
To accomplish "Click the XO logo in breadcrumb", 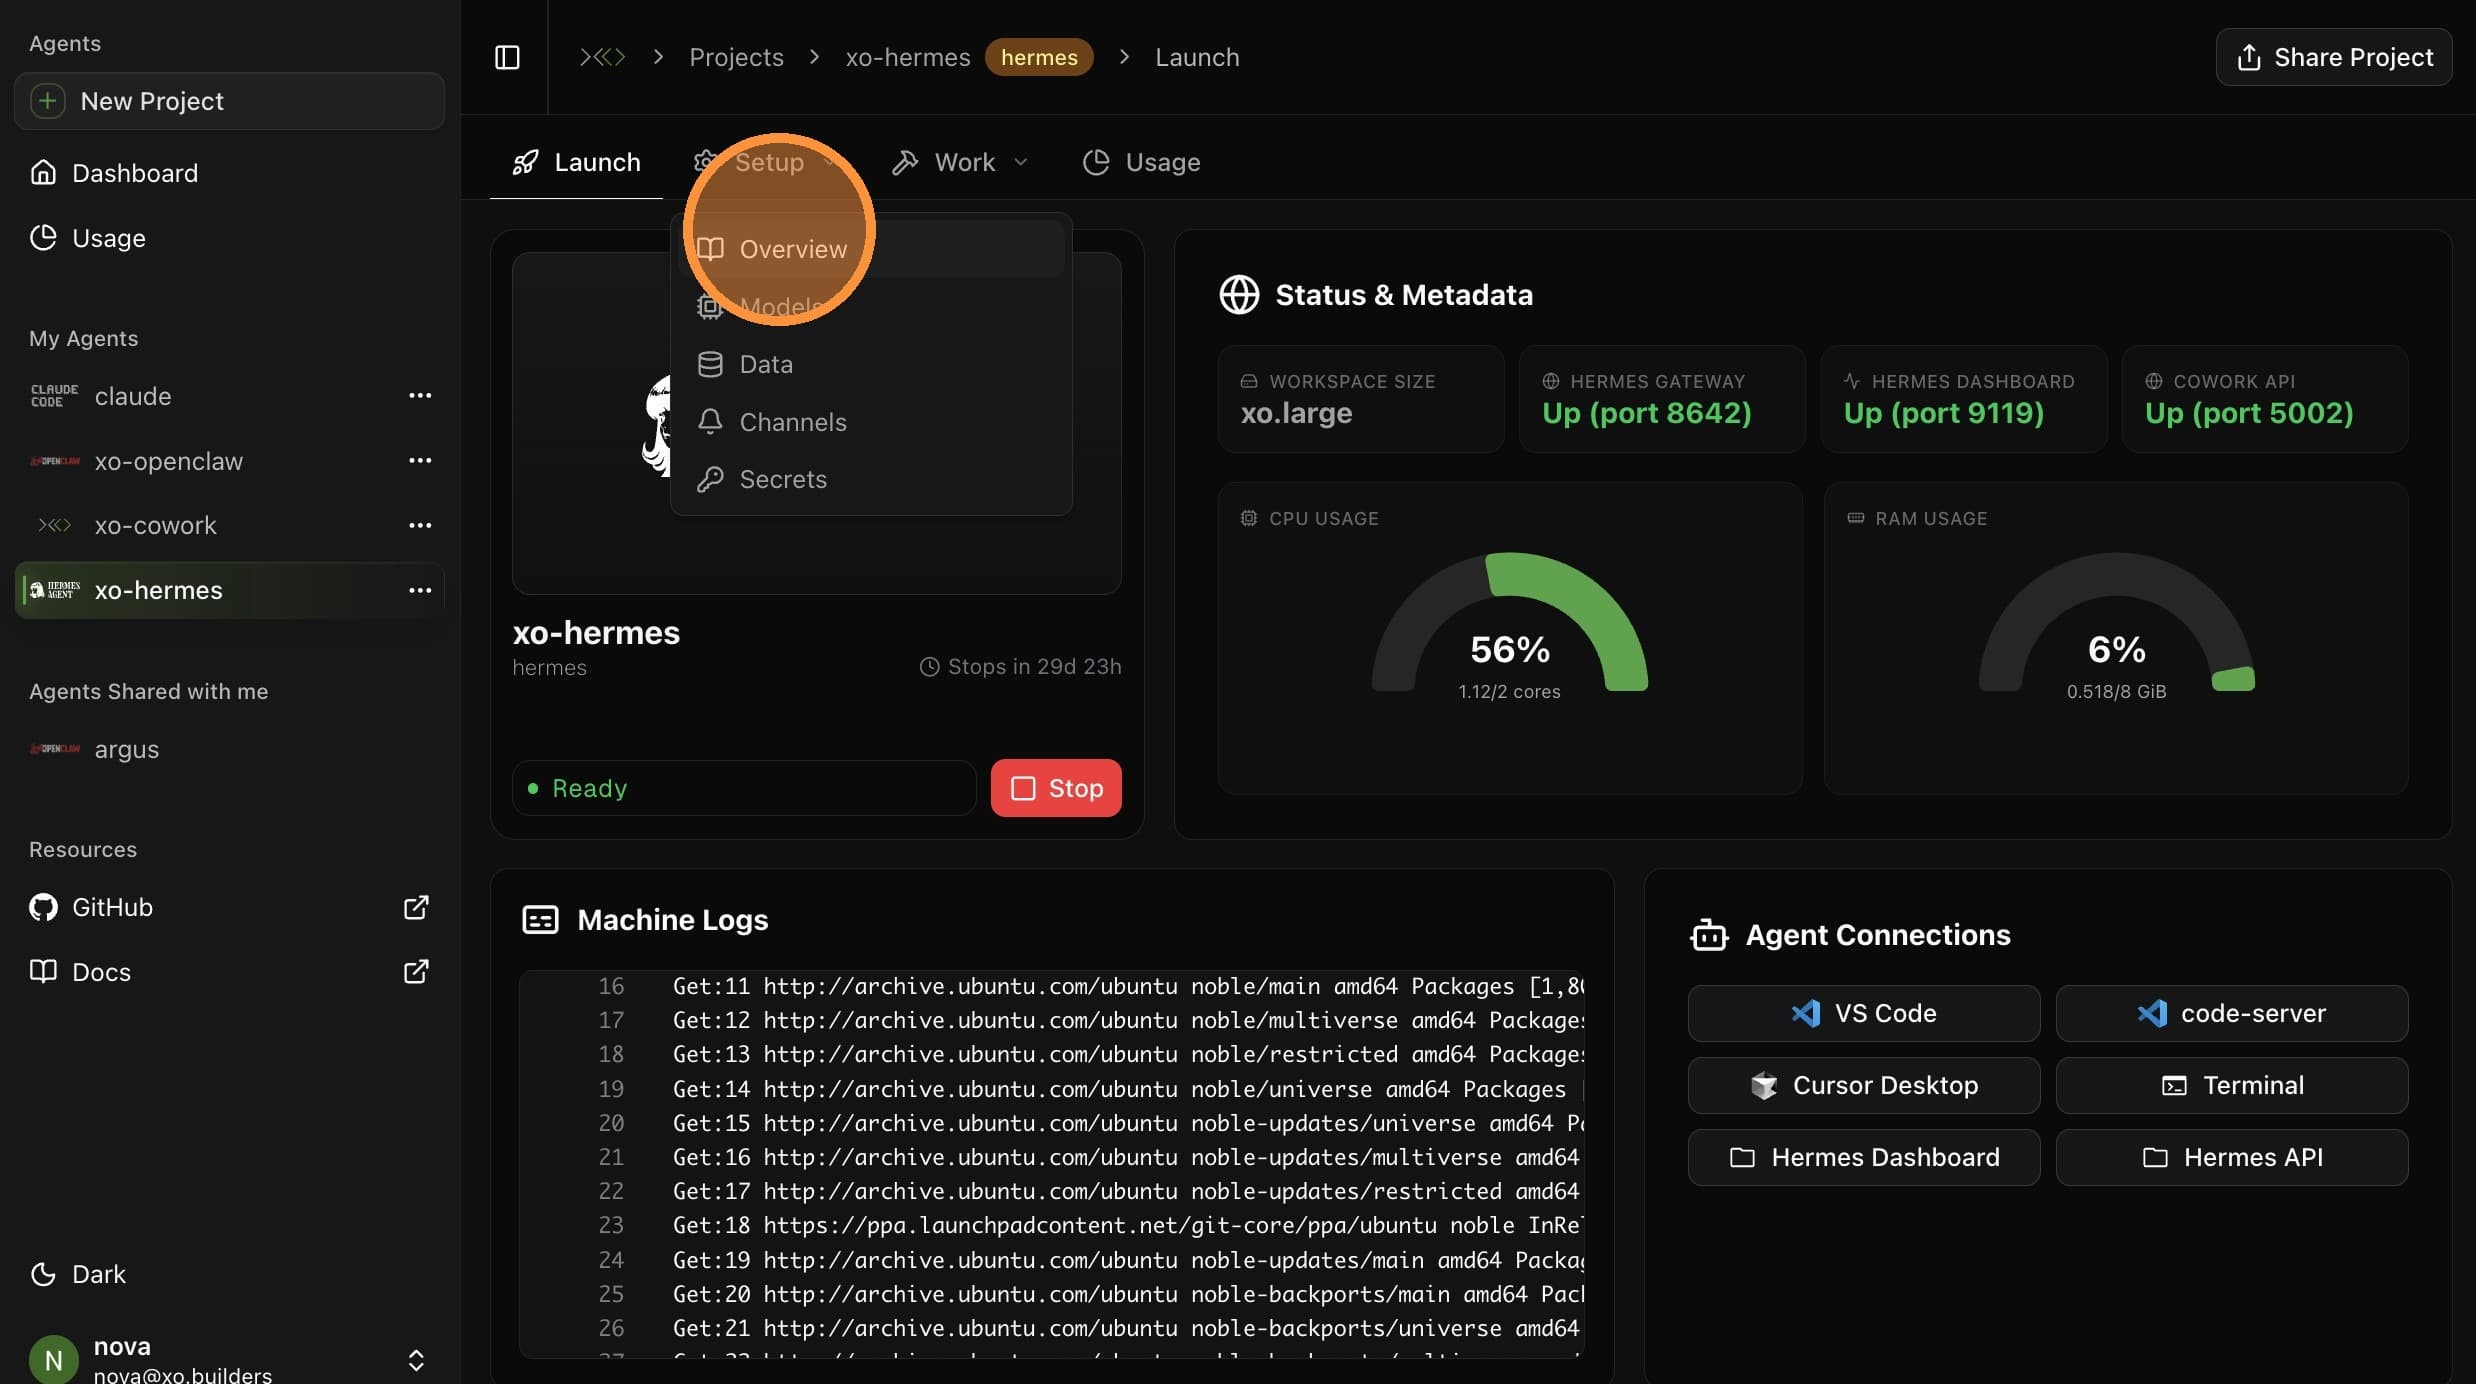I will [x=602, y=57].
